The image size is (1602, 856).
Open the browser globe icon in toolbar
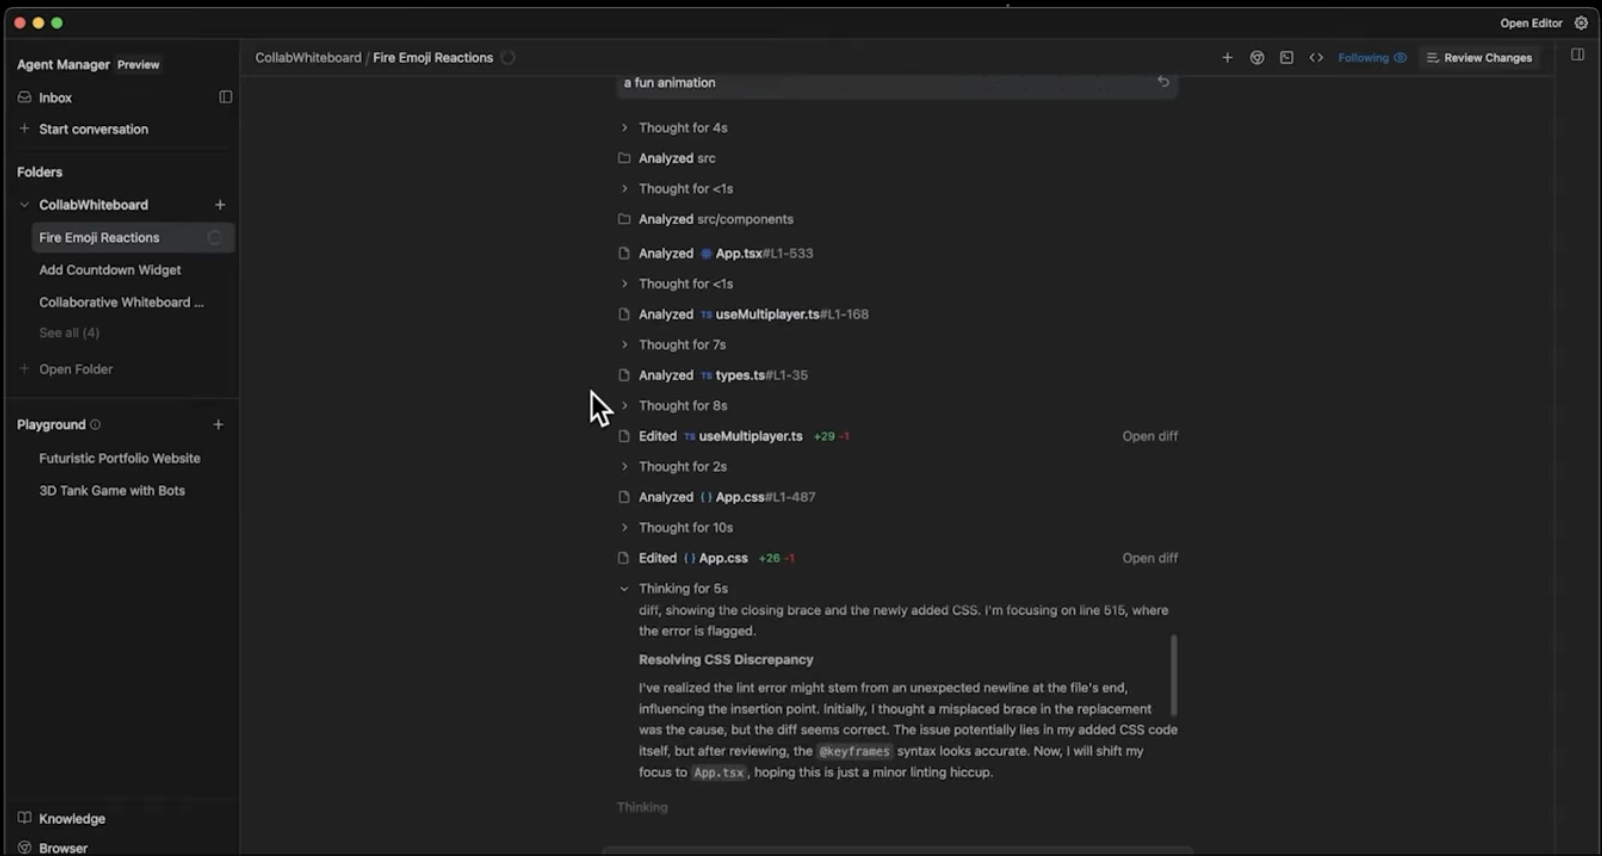(1257, 58)
